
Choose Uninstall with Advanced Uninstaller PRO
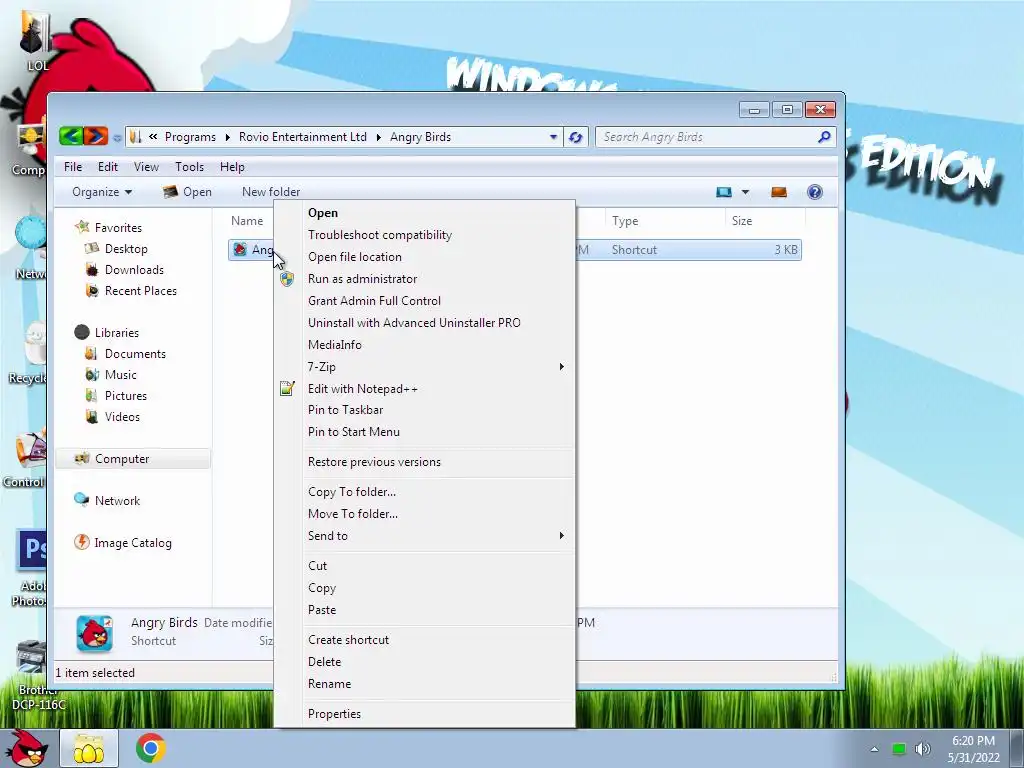pyautogui.click(x=424, y=323)
